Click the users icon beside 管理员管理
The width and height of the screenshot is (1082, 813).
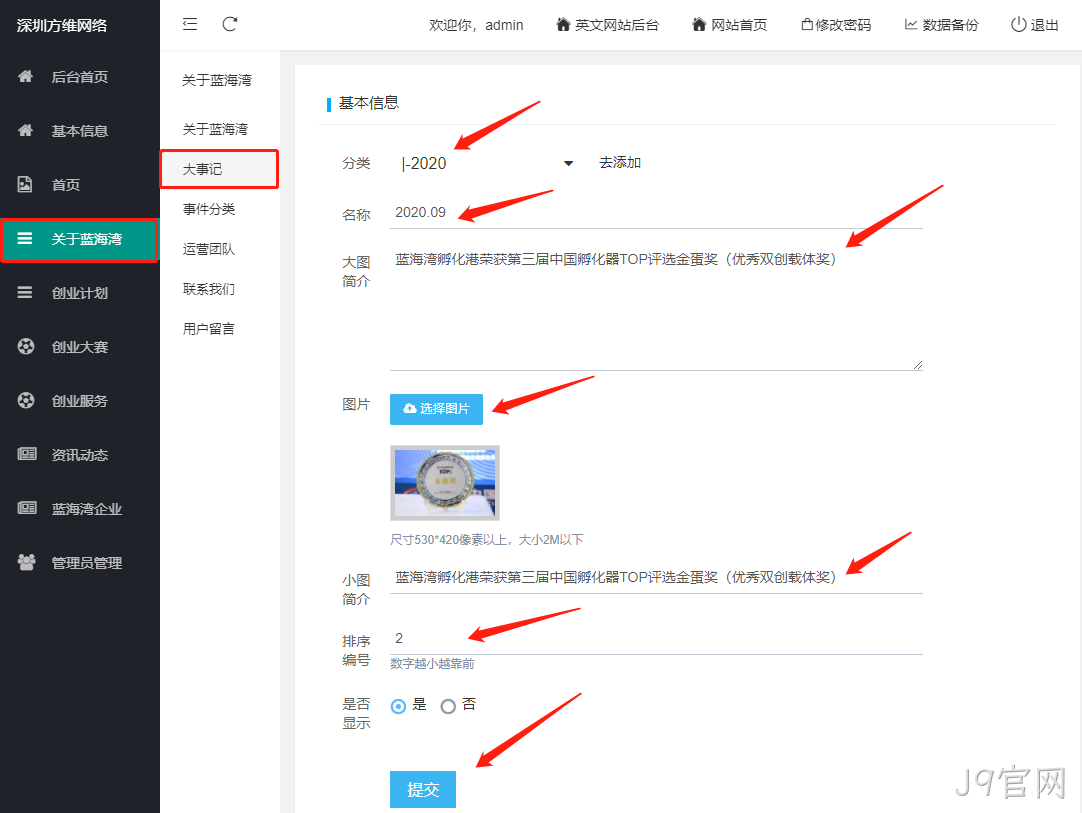(x=26, y=562)
